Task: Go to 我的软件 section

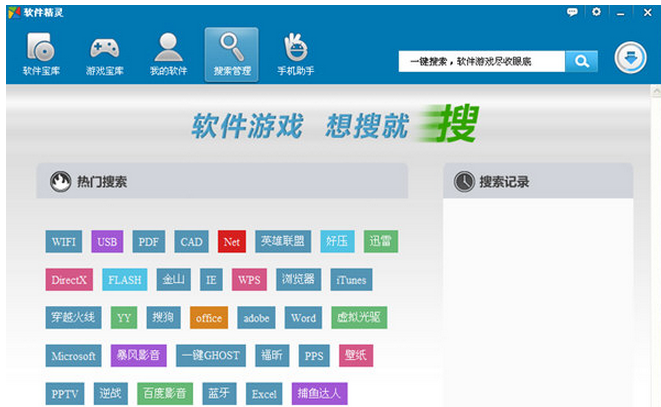Action: click(168, 54)
